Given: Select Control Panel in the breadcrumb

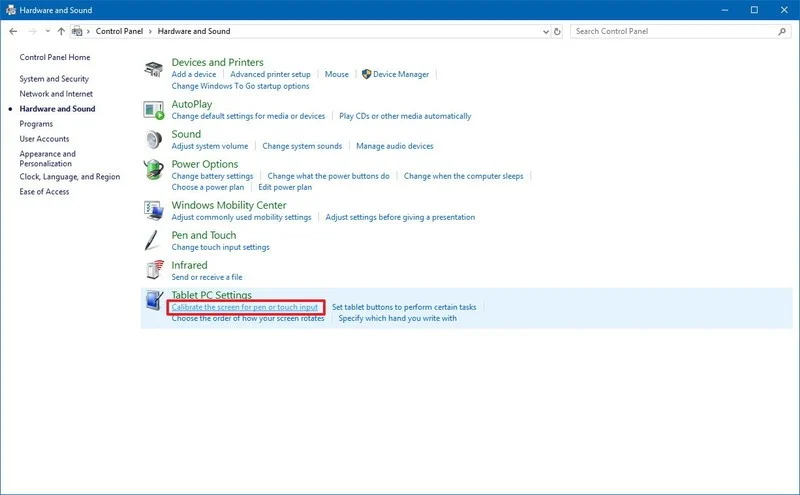Looking at the screenshot, I should tap(119, 31).
